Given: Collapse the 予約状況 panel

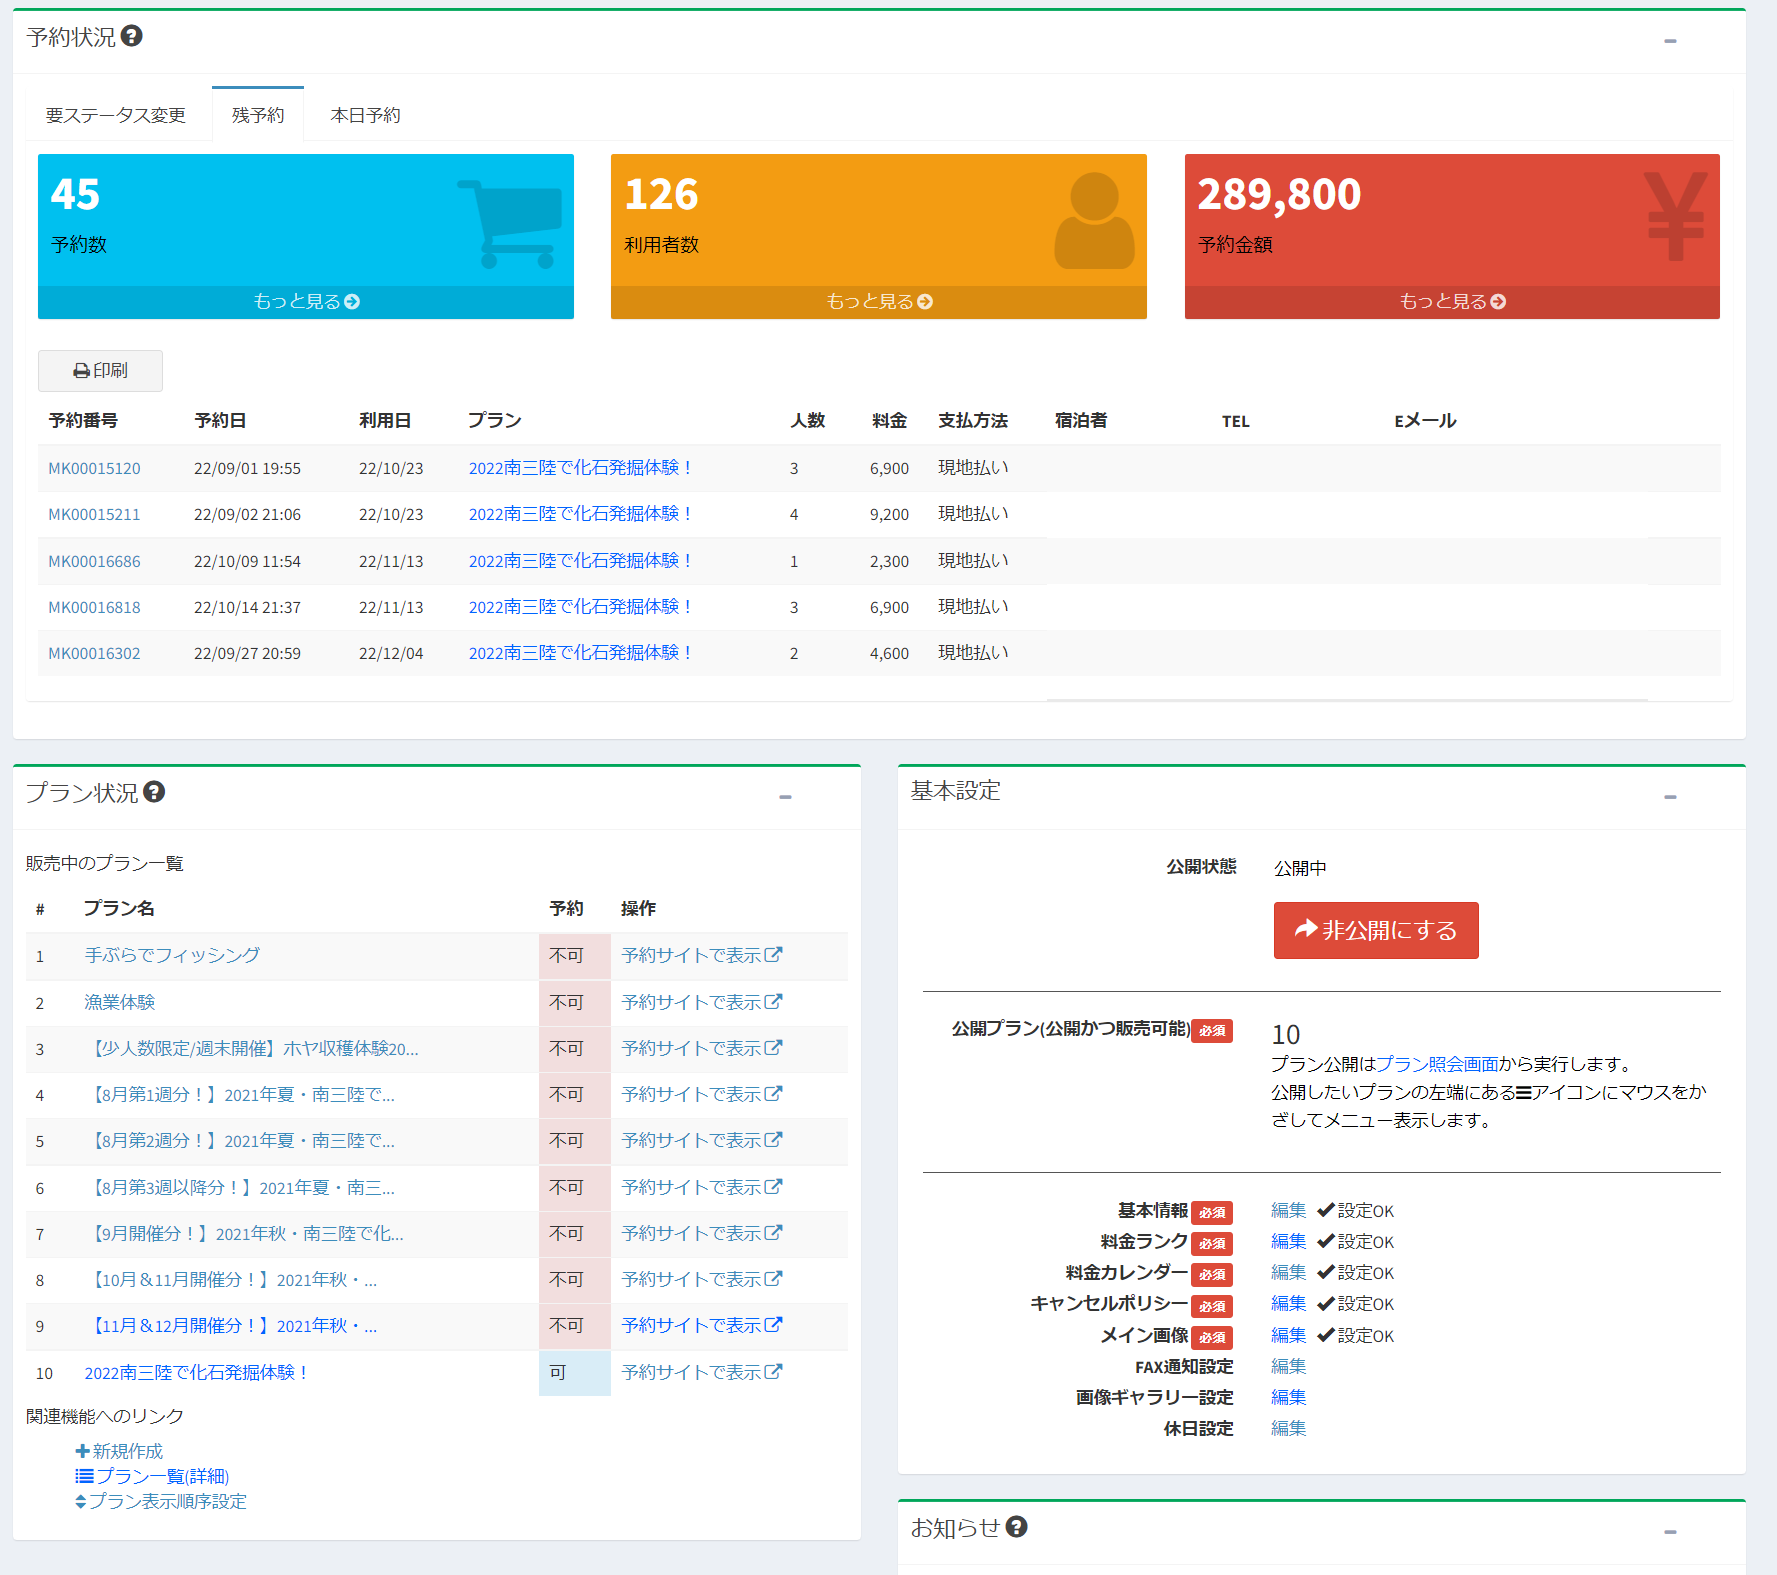Looking at the screenshot, I should click(x=1670, y=41).
